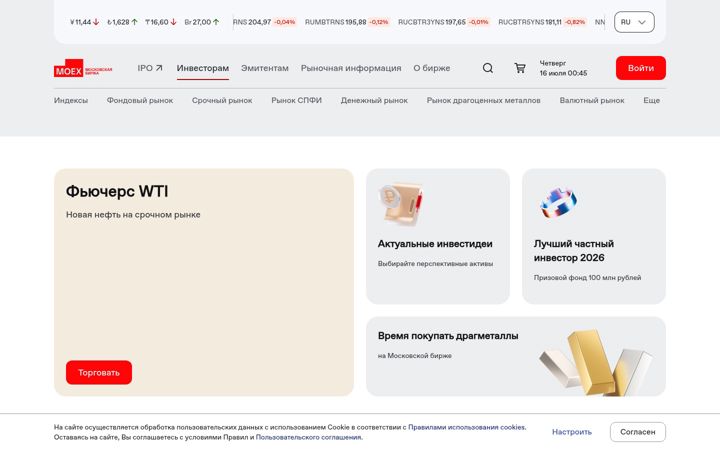Click the yuan rate 11,44 ticker
Image resolution: width=720 pixels, height=450 pixels.
click(84, 22)
